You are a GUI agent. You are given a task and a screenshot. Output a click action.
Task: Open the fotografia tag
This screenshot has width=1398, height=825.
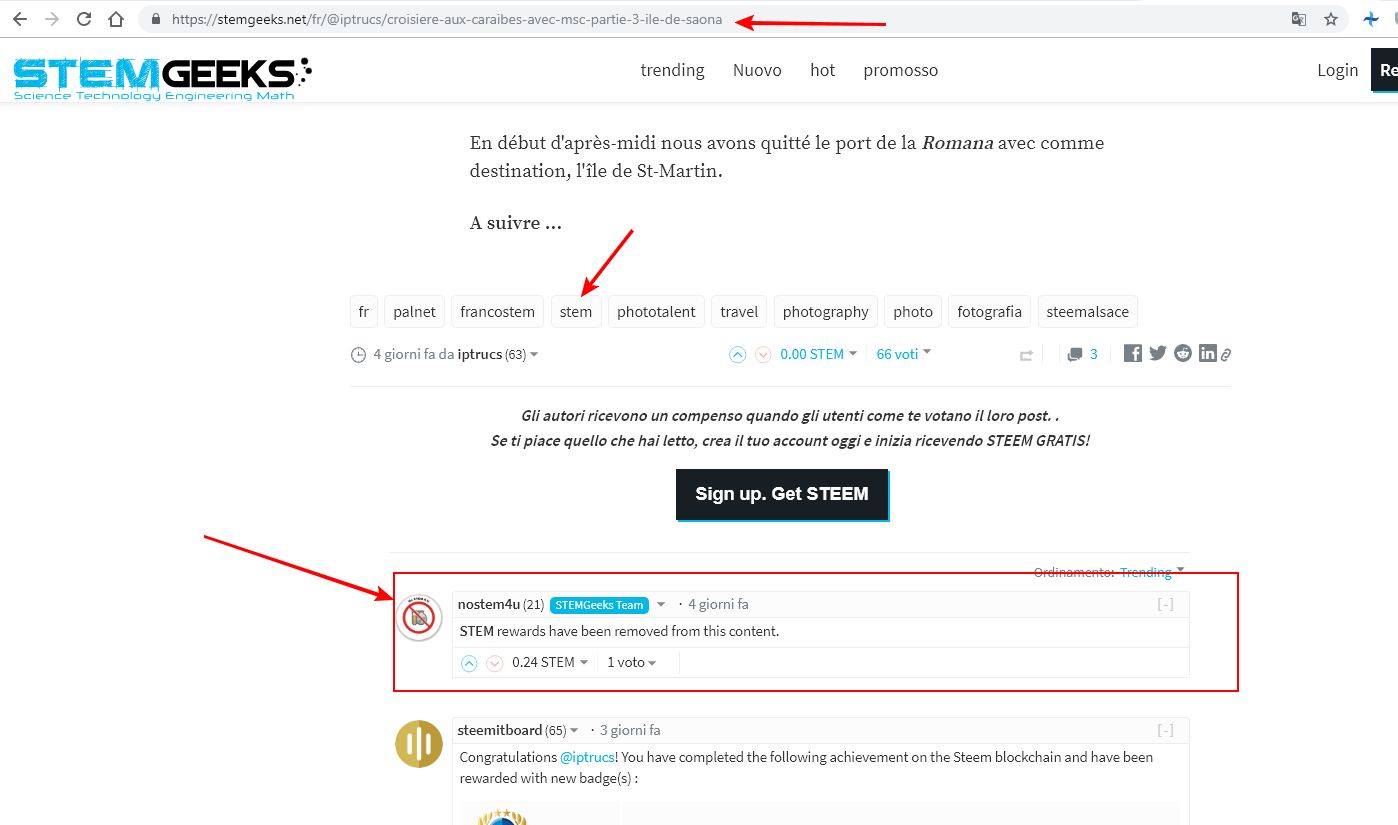(990, 312)
